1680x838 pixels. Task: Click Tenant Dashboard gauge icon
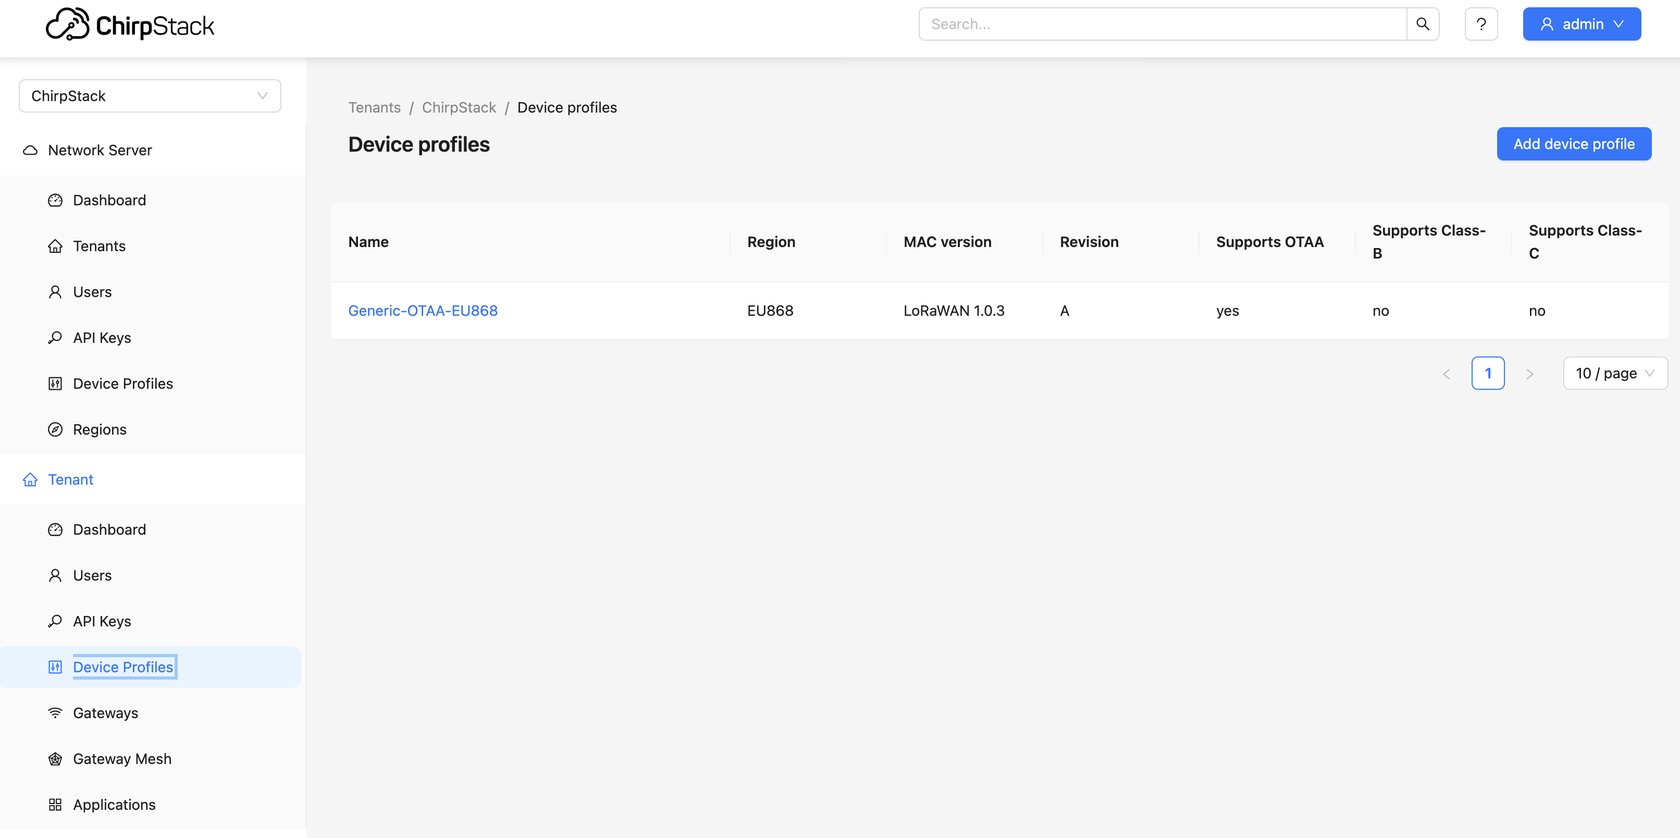point(55,530)
